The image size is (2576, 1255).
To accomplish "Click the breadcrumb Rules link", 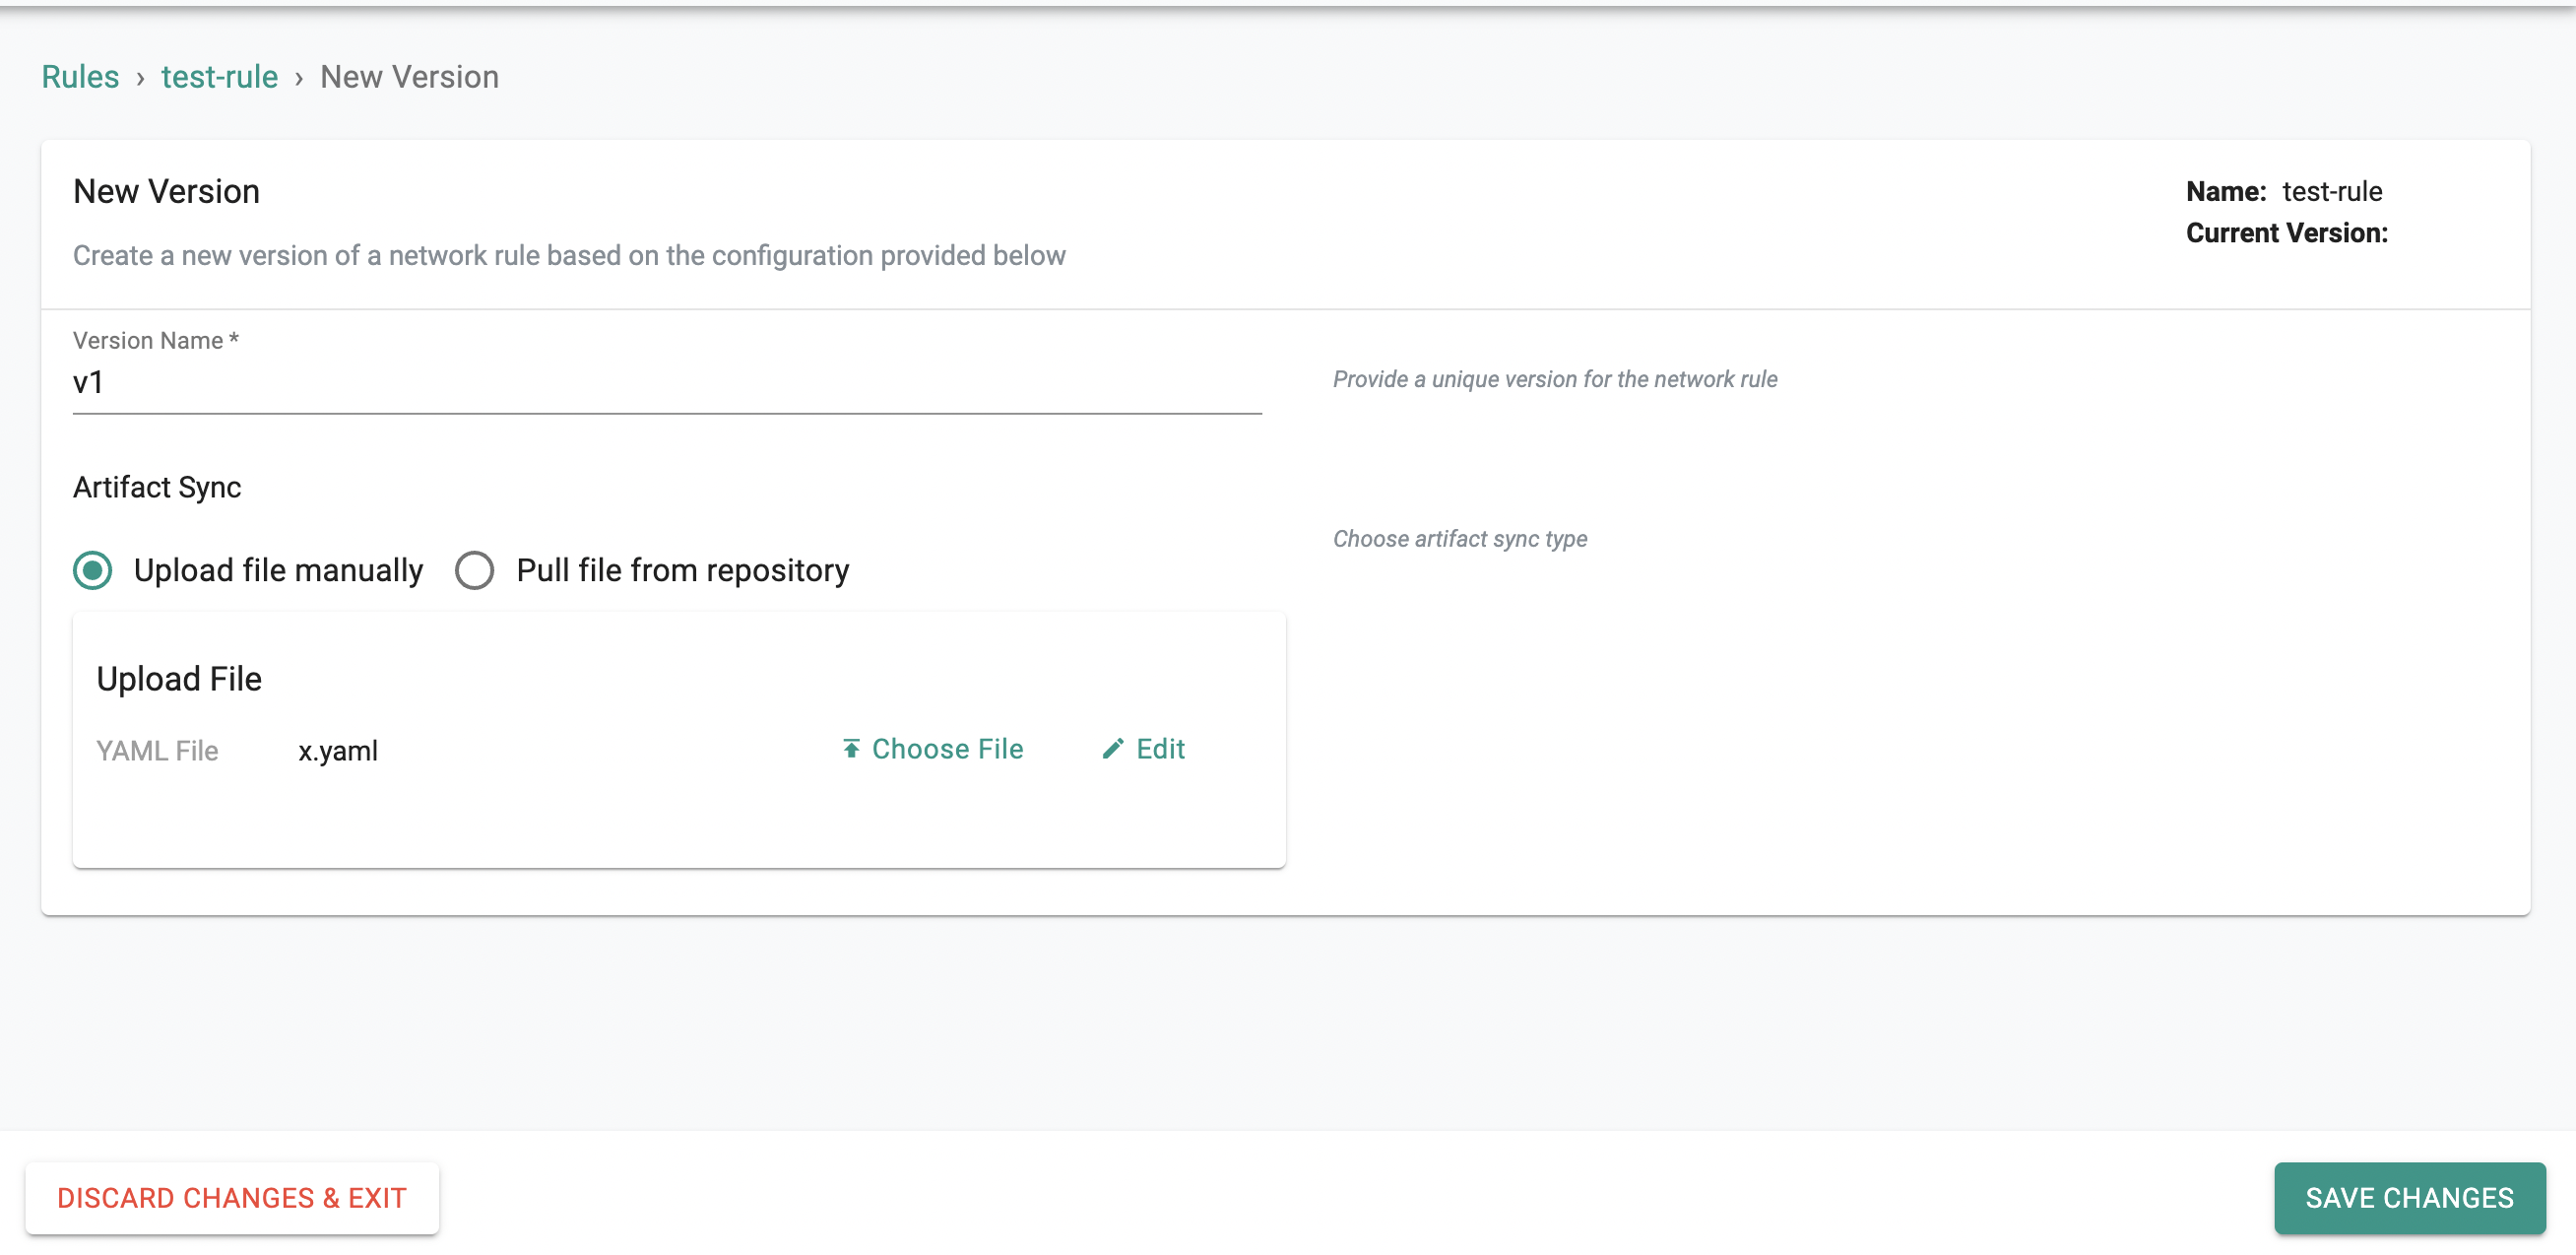I will point(79,76).
